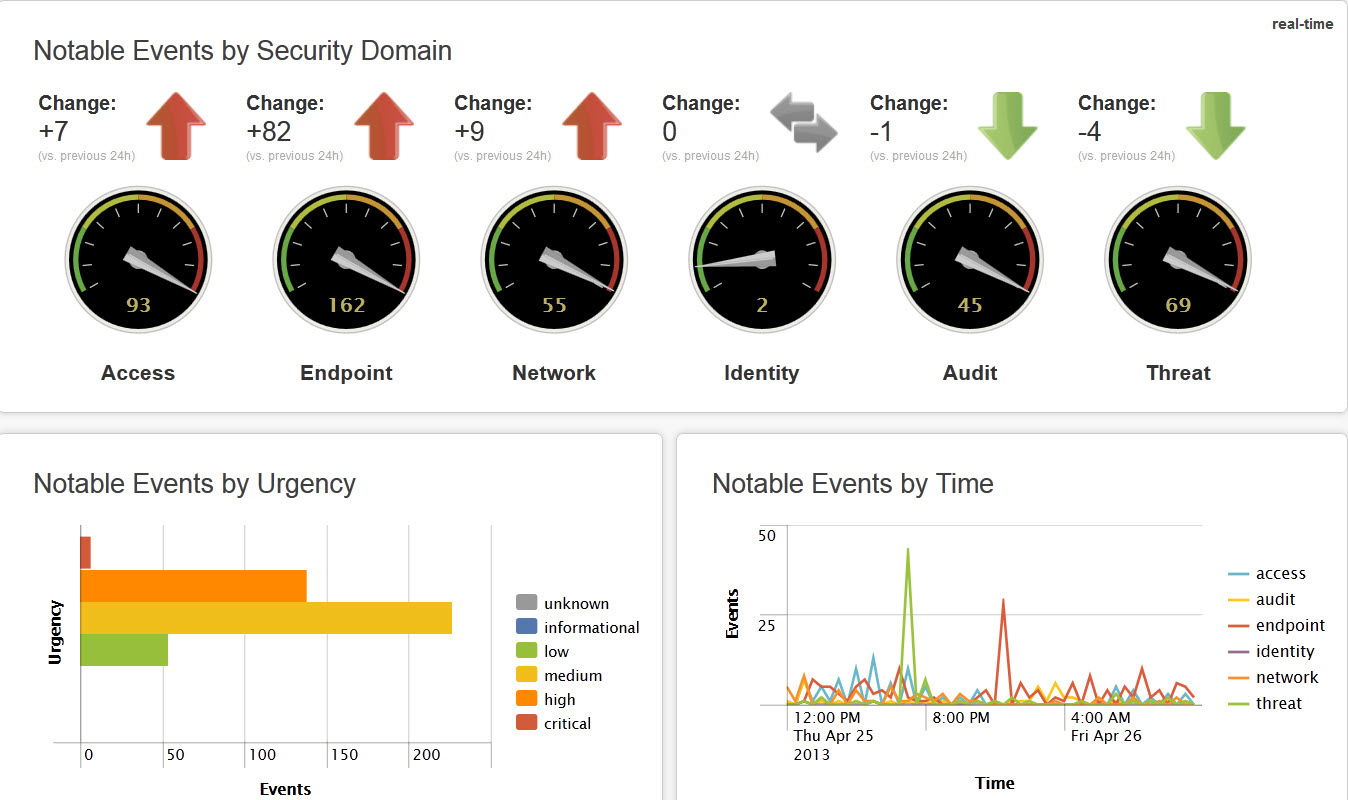Click the orange high urgency bar
The image size is (1348, 800).
[x=193, y=586]
